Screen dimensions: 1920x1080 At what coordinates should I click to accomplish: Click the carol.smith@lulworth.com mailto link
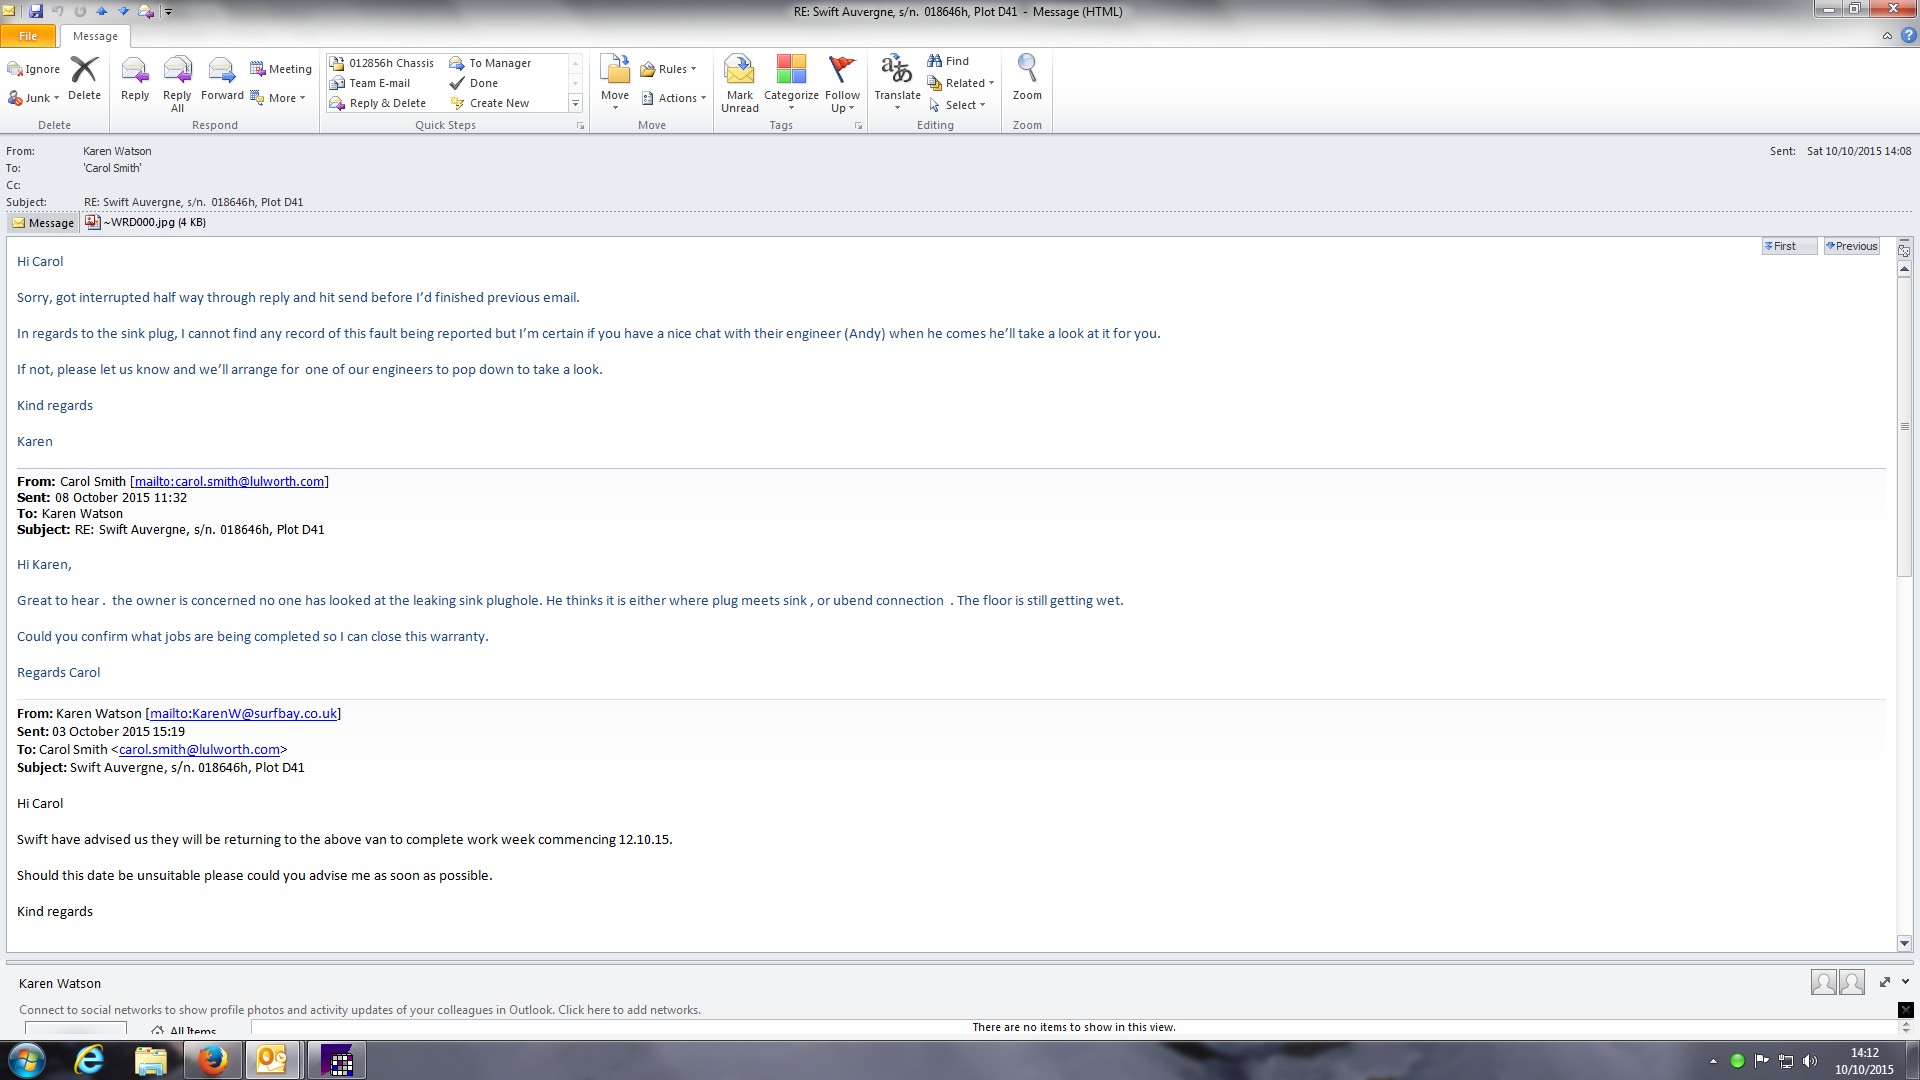coord(229,481)
